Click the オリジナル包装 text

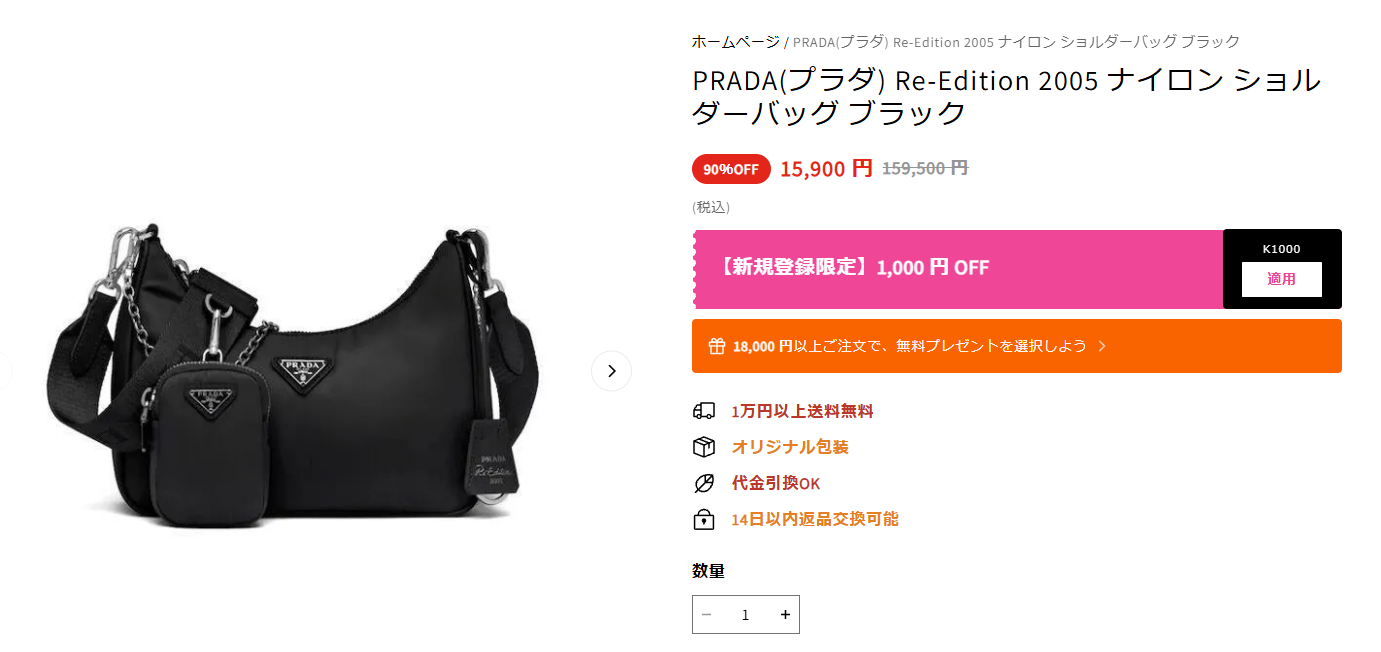[790, 447]
